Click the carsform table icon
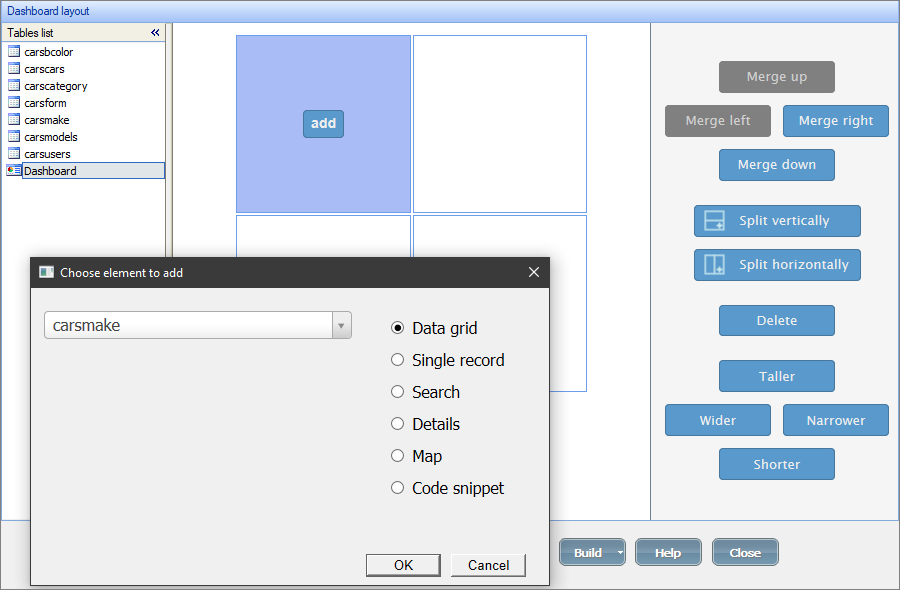Screen dimensions: 900x590 pos(13,102)
